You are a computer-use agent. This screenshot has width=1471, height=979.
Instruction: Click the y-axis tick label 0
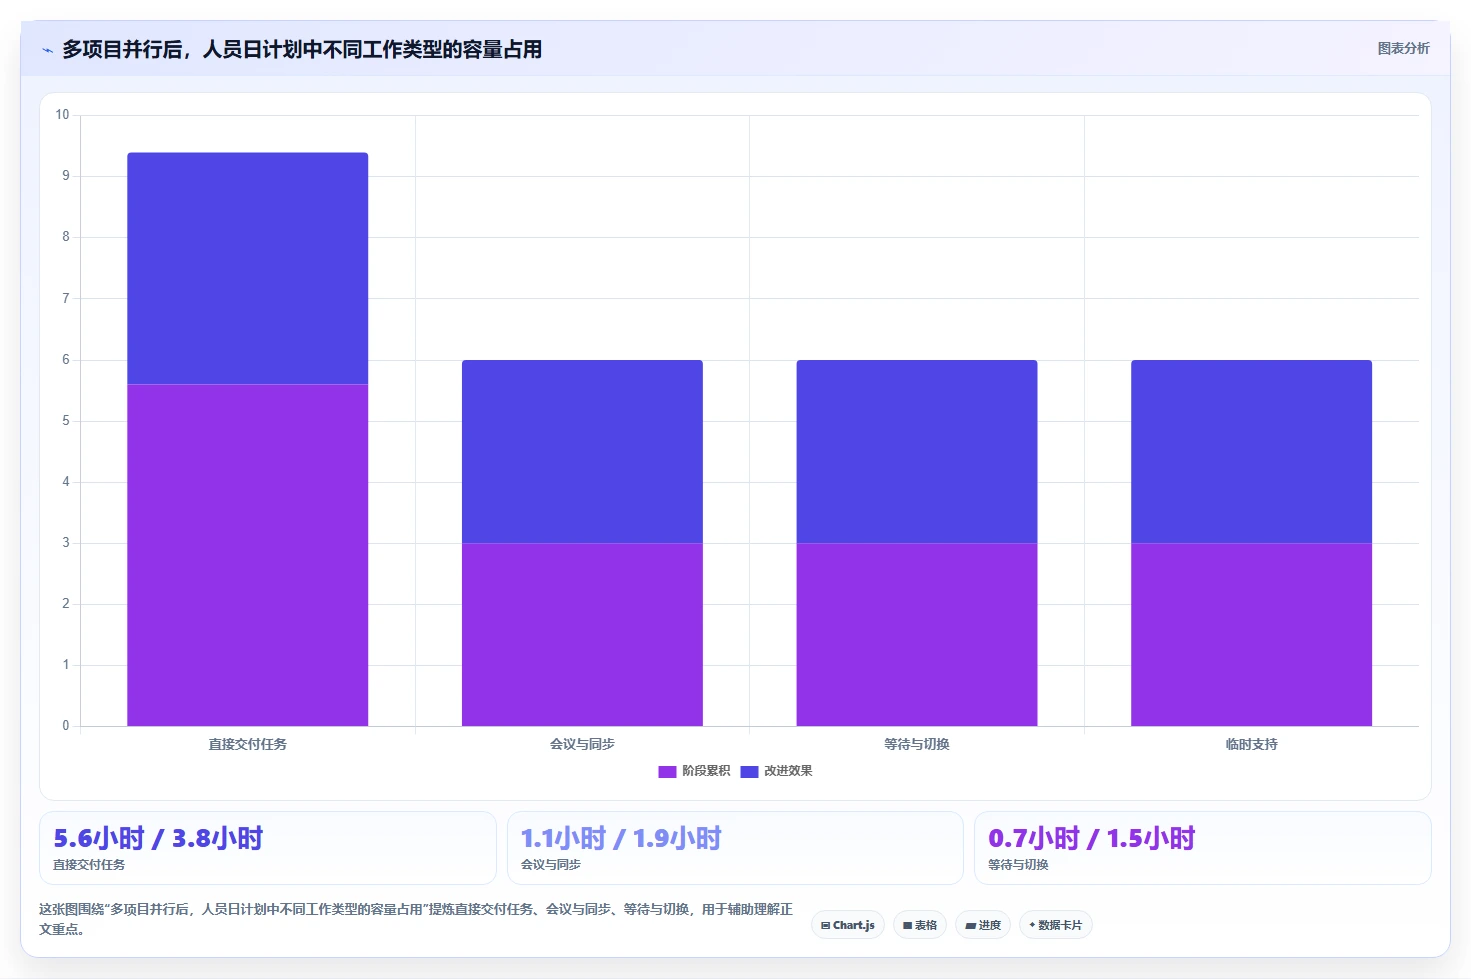pyautogui.click(x=66, y=726)
